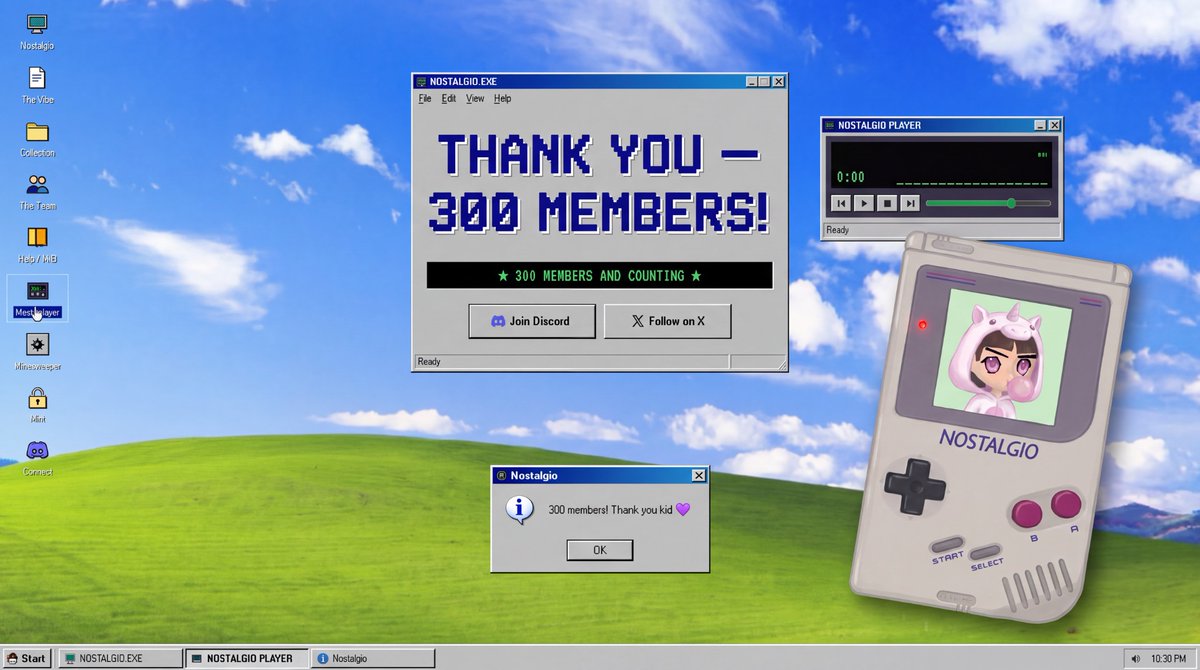Click the NOSTALGIO logo on Game Boy

click(988, 443)
